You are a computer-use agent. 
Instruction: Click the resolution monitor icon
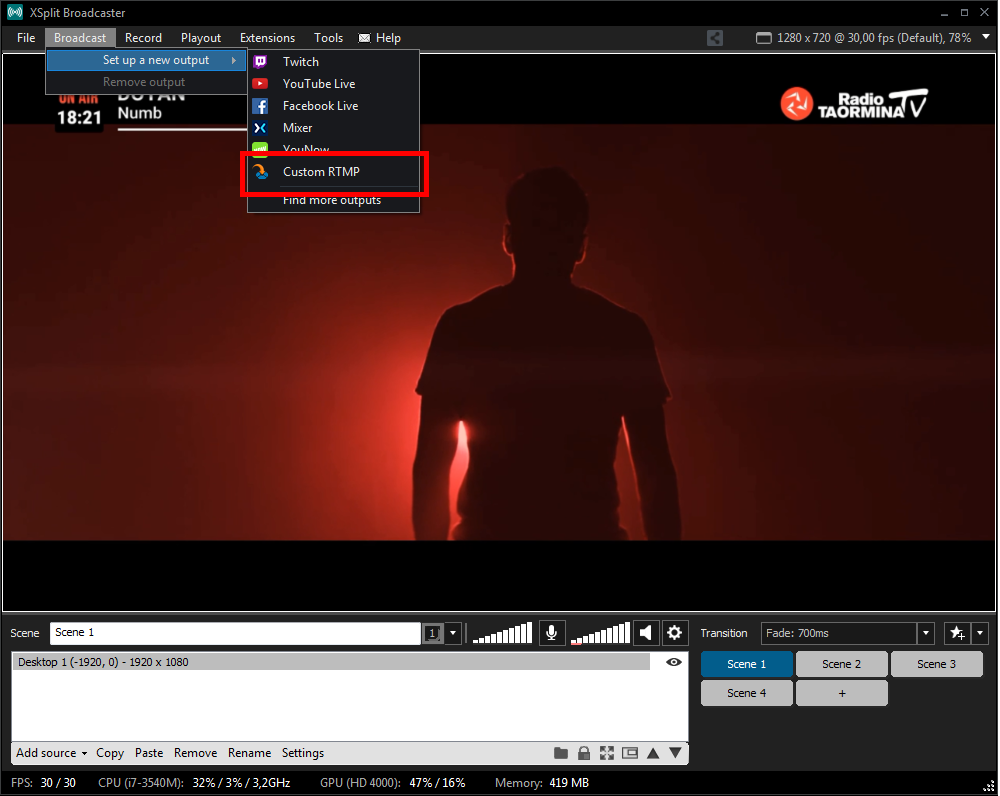pyautogui.click(x=763, y=38)
